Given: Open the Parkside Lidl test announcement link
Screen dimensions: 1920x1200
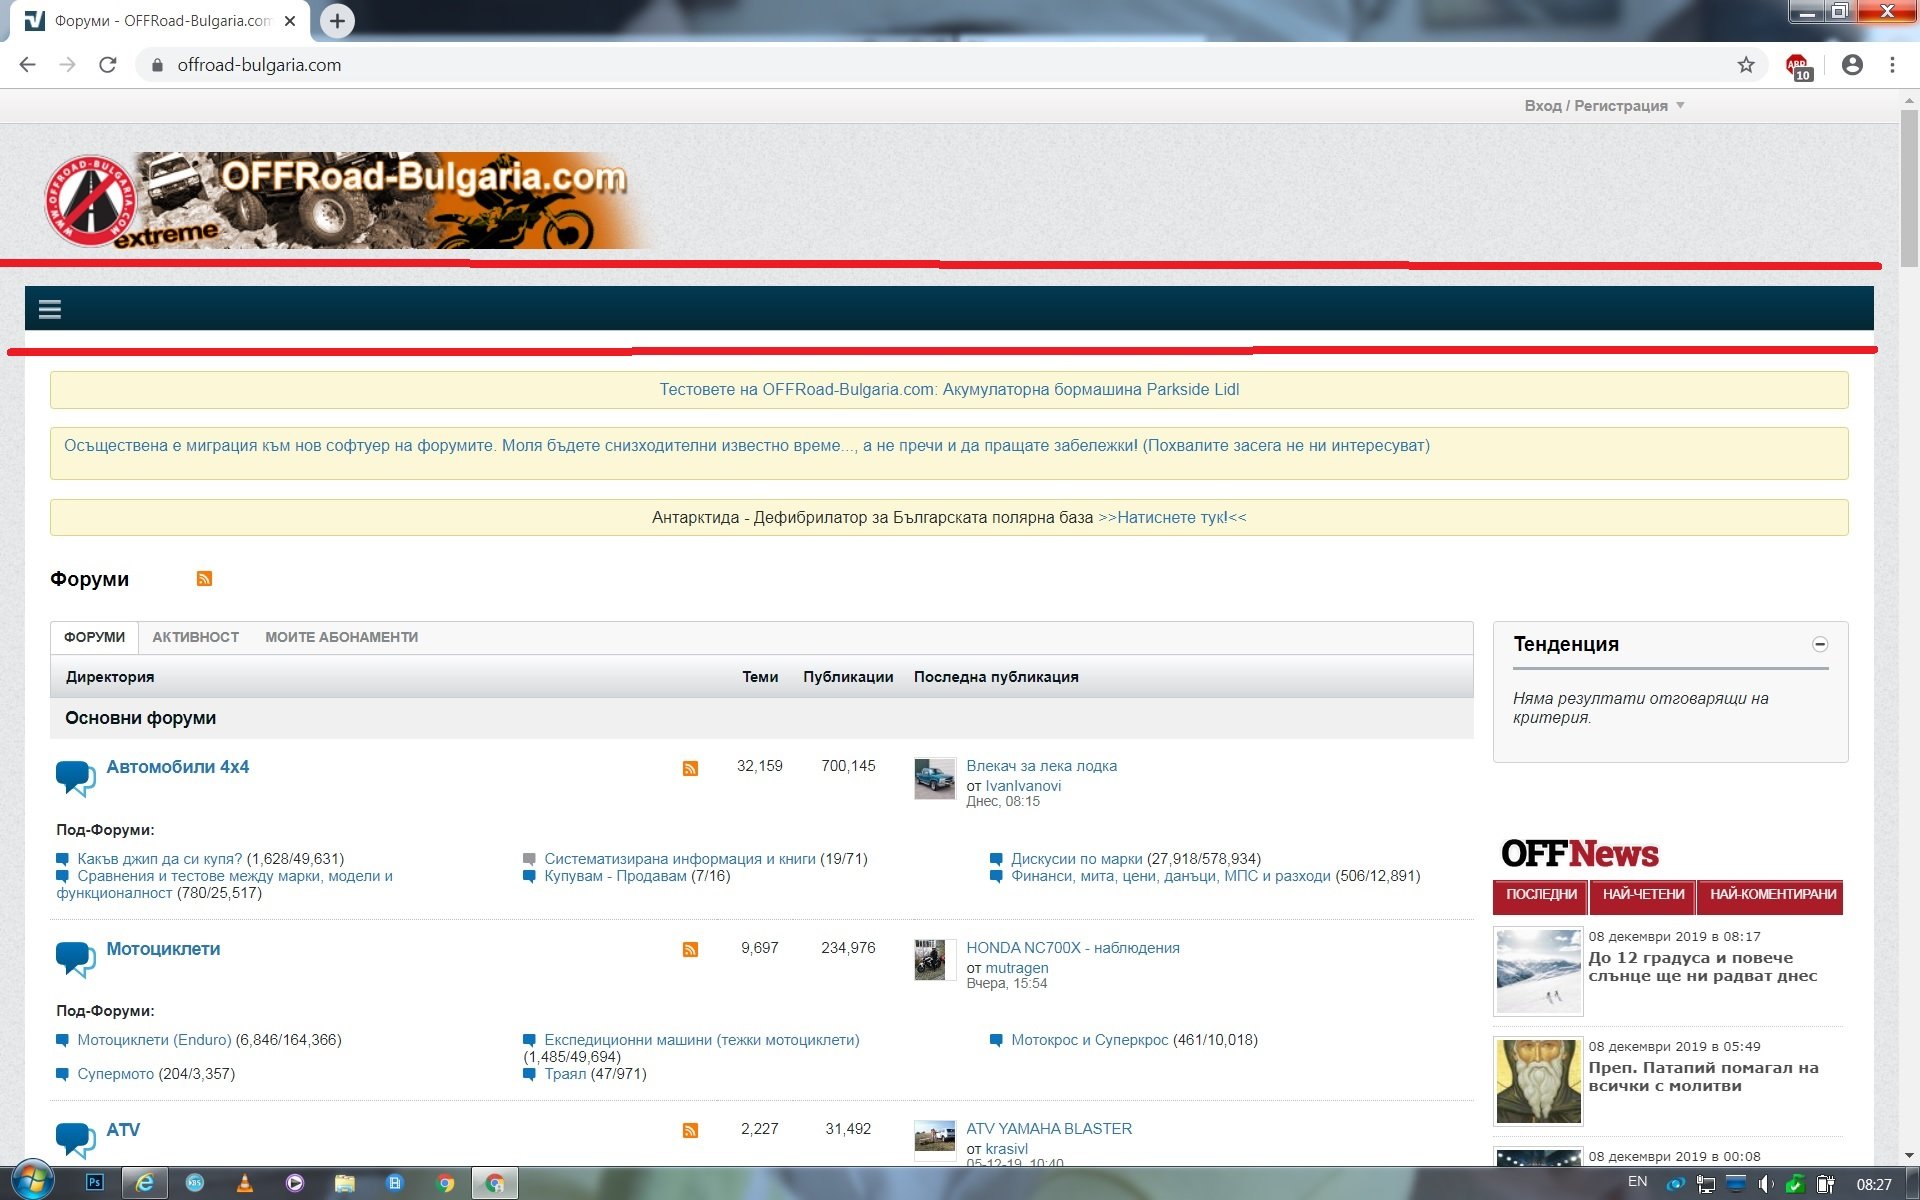Looking at the screenshot, I should click(x=948, y=390).
